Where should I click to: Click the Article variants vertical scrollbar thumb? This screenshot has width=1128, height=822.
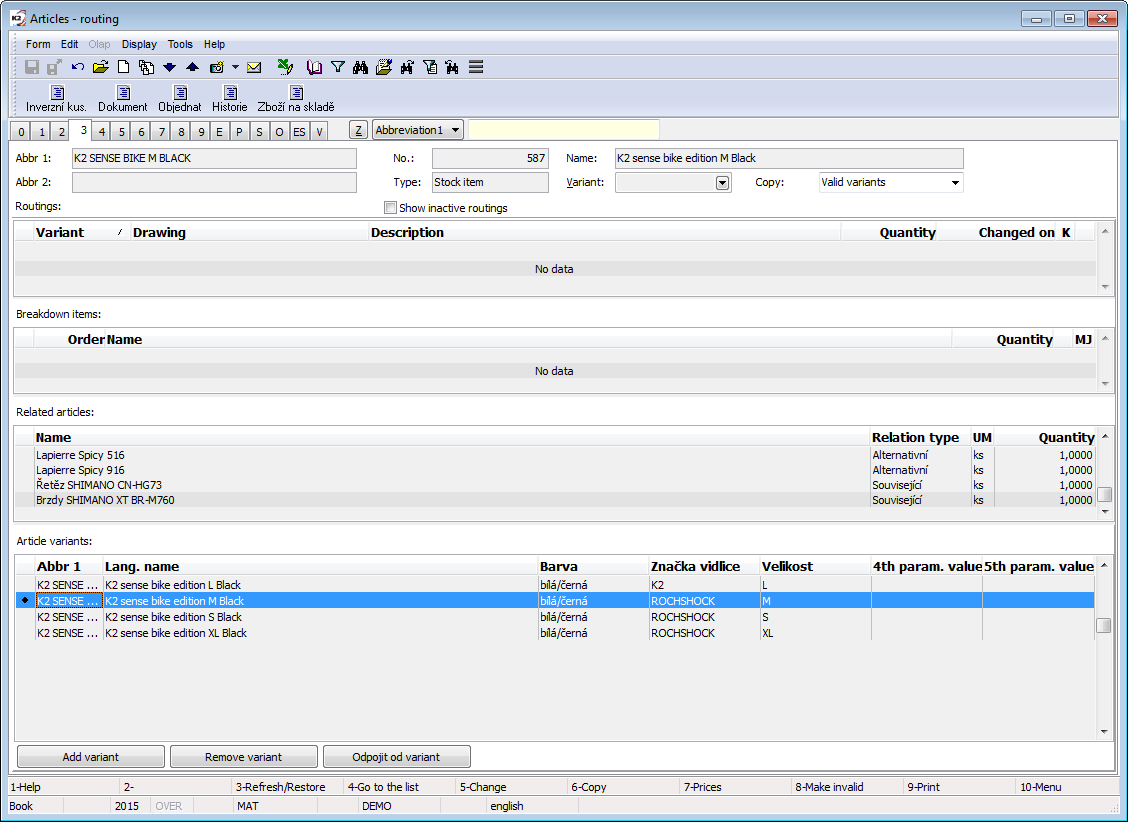[1104, 626]
